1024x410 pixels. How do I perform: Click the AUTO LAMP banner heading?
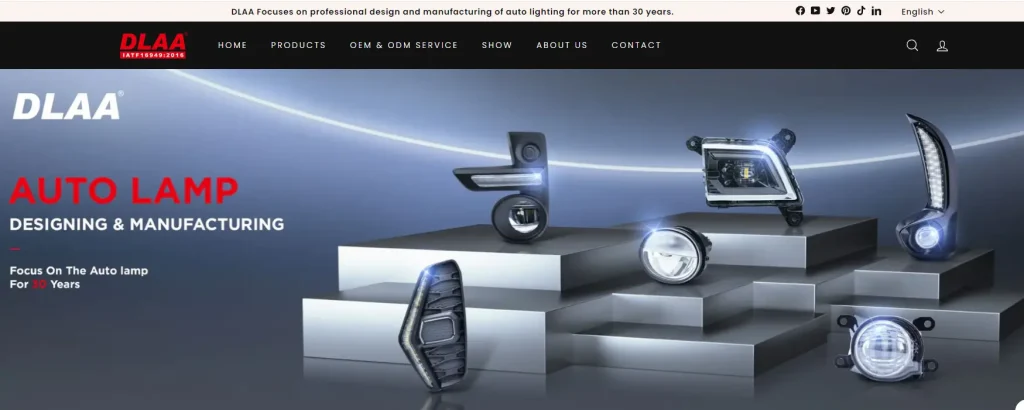tap(124, 191)
